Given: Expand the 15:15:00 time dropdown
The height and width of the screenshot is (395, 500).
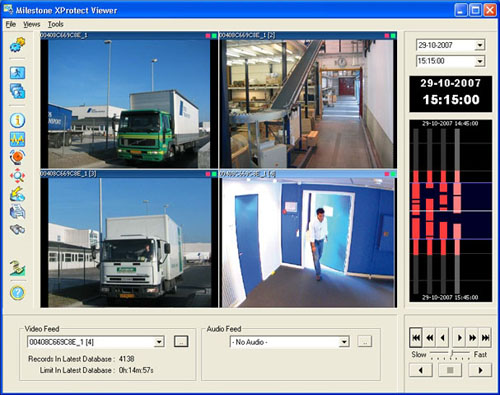Looking at the screenshot, I should point(480,61).
